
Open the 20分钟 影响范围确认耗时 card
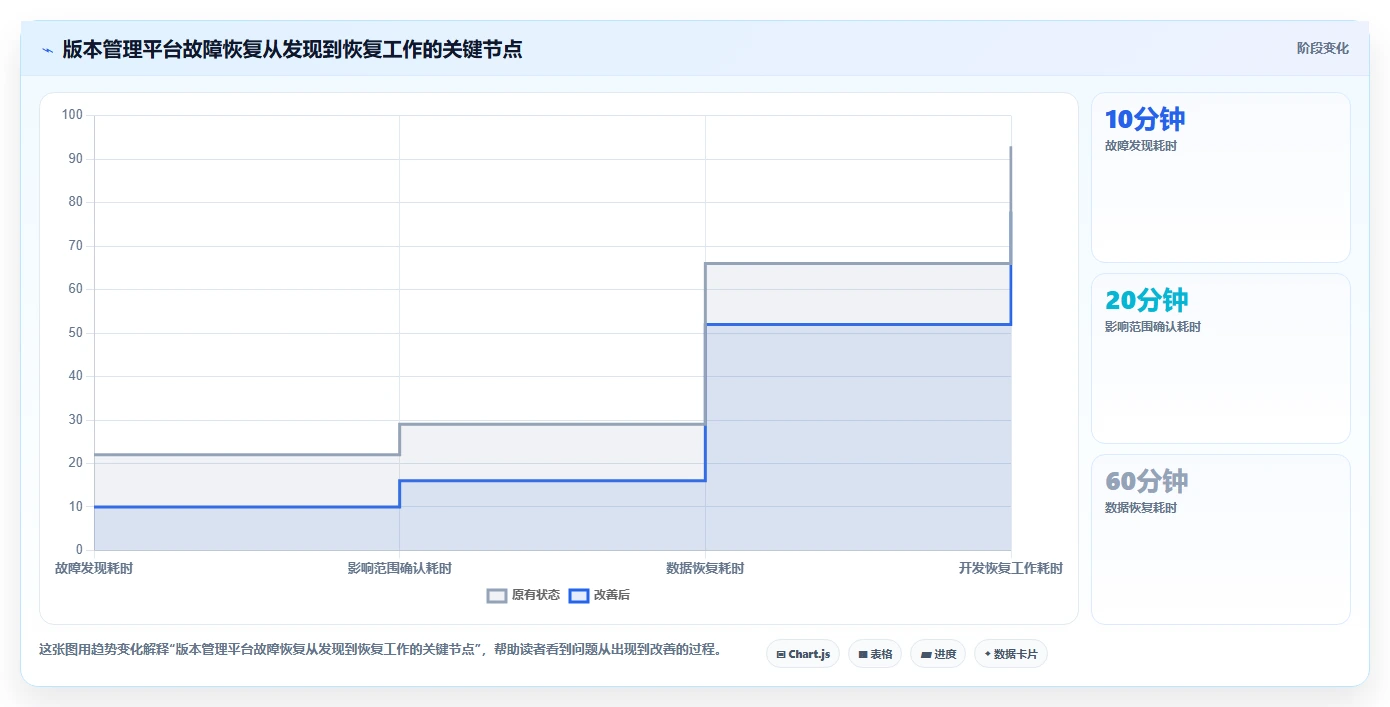(x=1221, y=359)
